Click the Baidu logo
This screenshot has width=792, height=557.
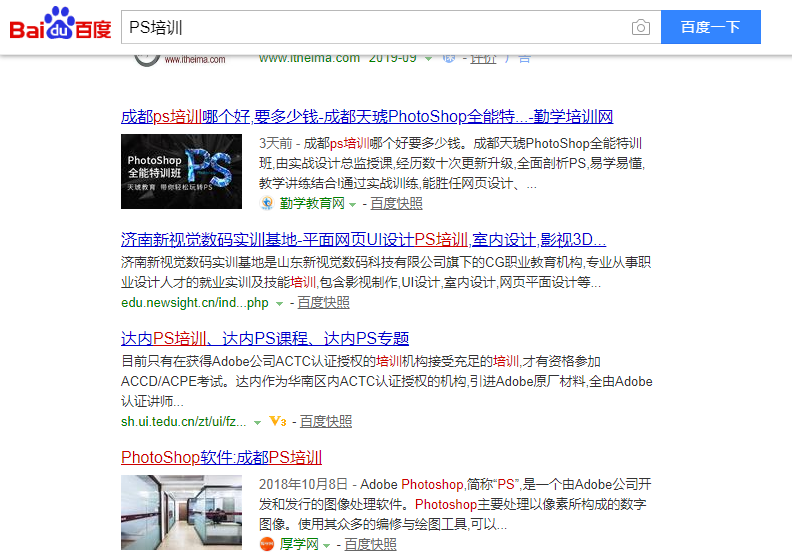pos(61,23)
